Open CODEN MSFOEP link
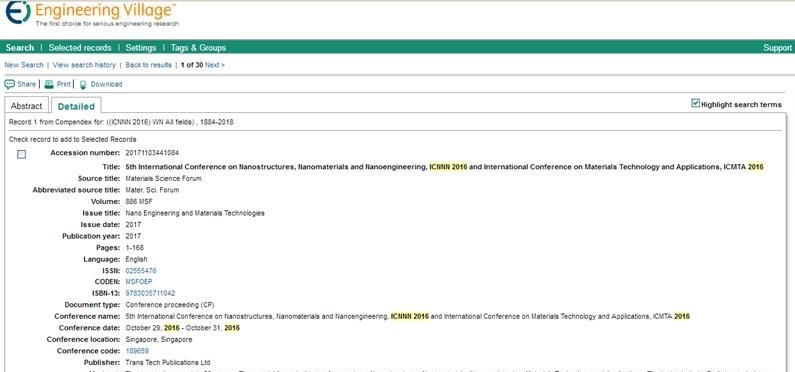 pos(139,282)
